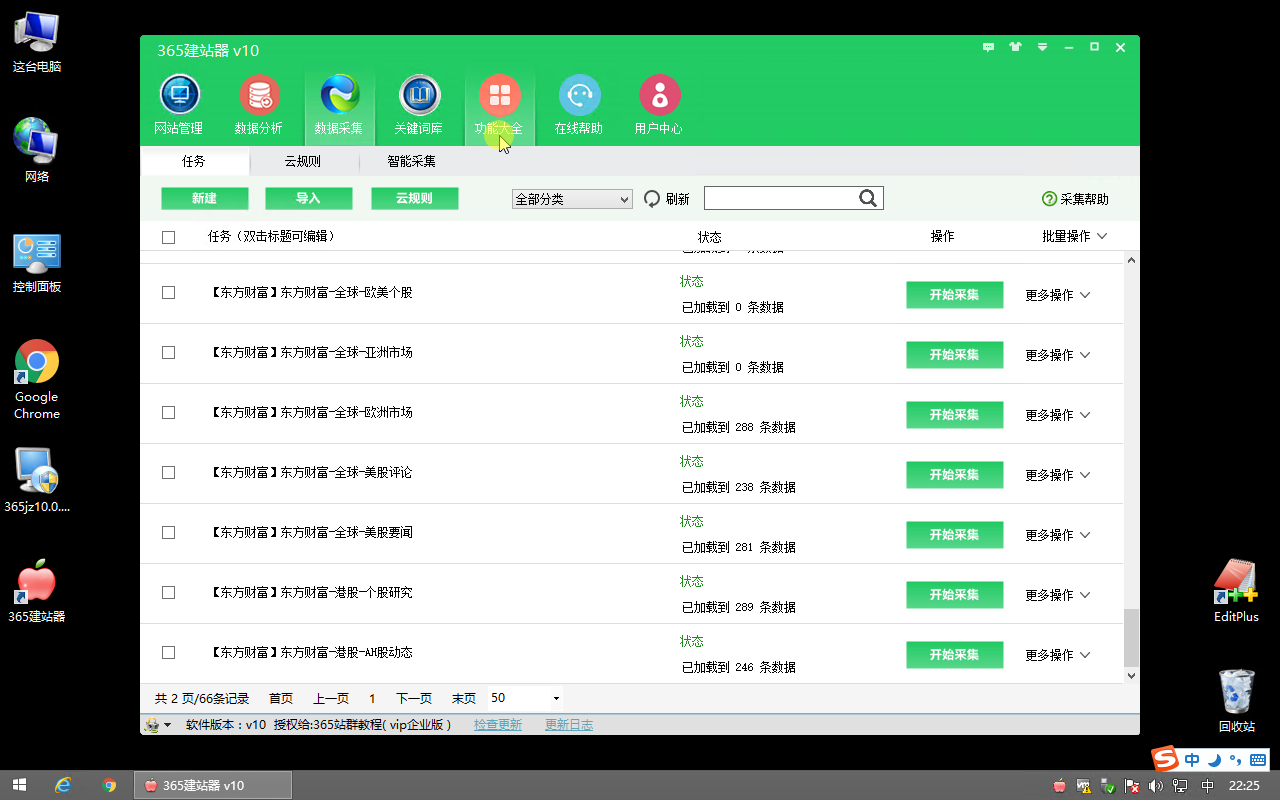Check the 东方财富-全球-欧美个股 task
The height and width of the screenshot is (800, 1280).
click(x=168, y=292)
